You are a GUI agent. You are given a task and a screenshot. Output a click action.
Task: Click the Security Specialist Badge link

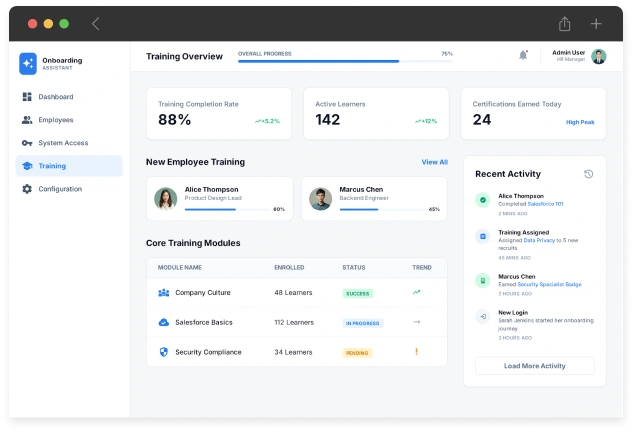(x=549, y=284)
